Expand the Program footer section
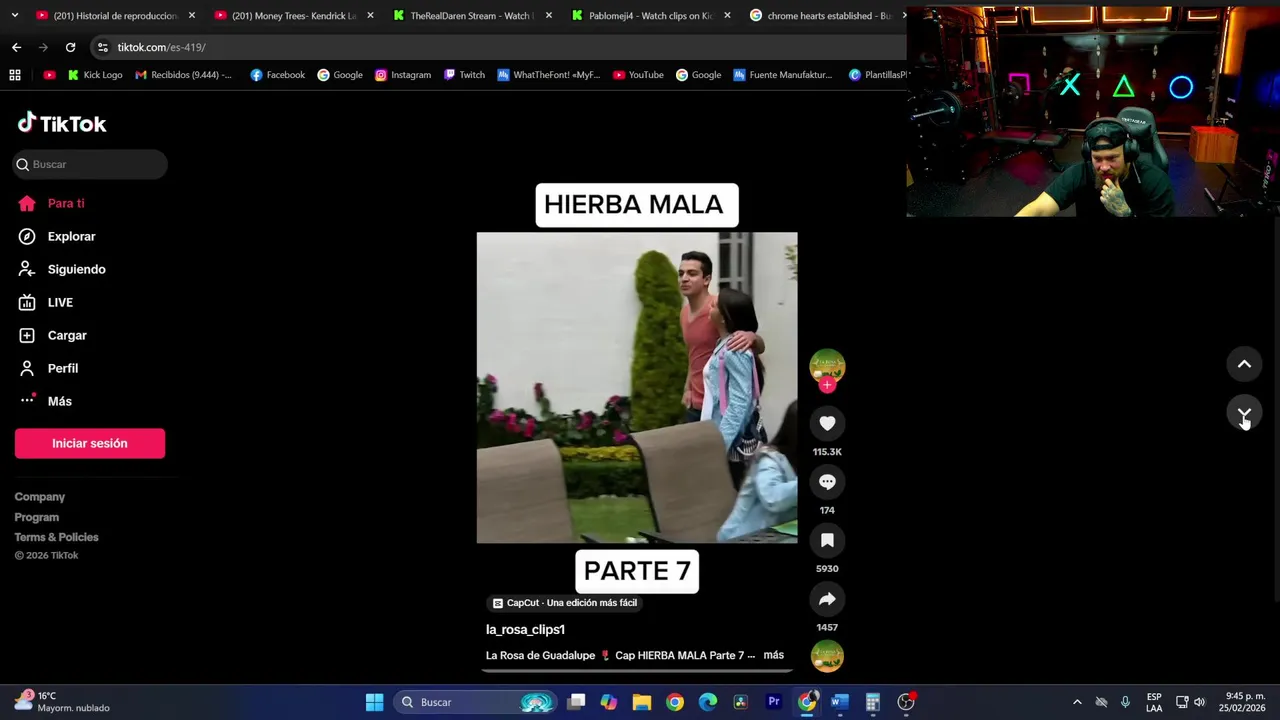 (37, 517)
